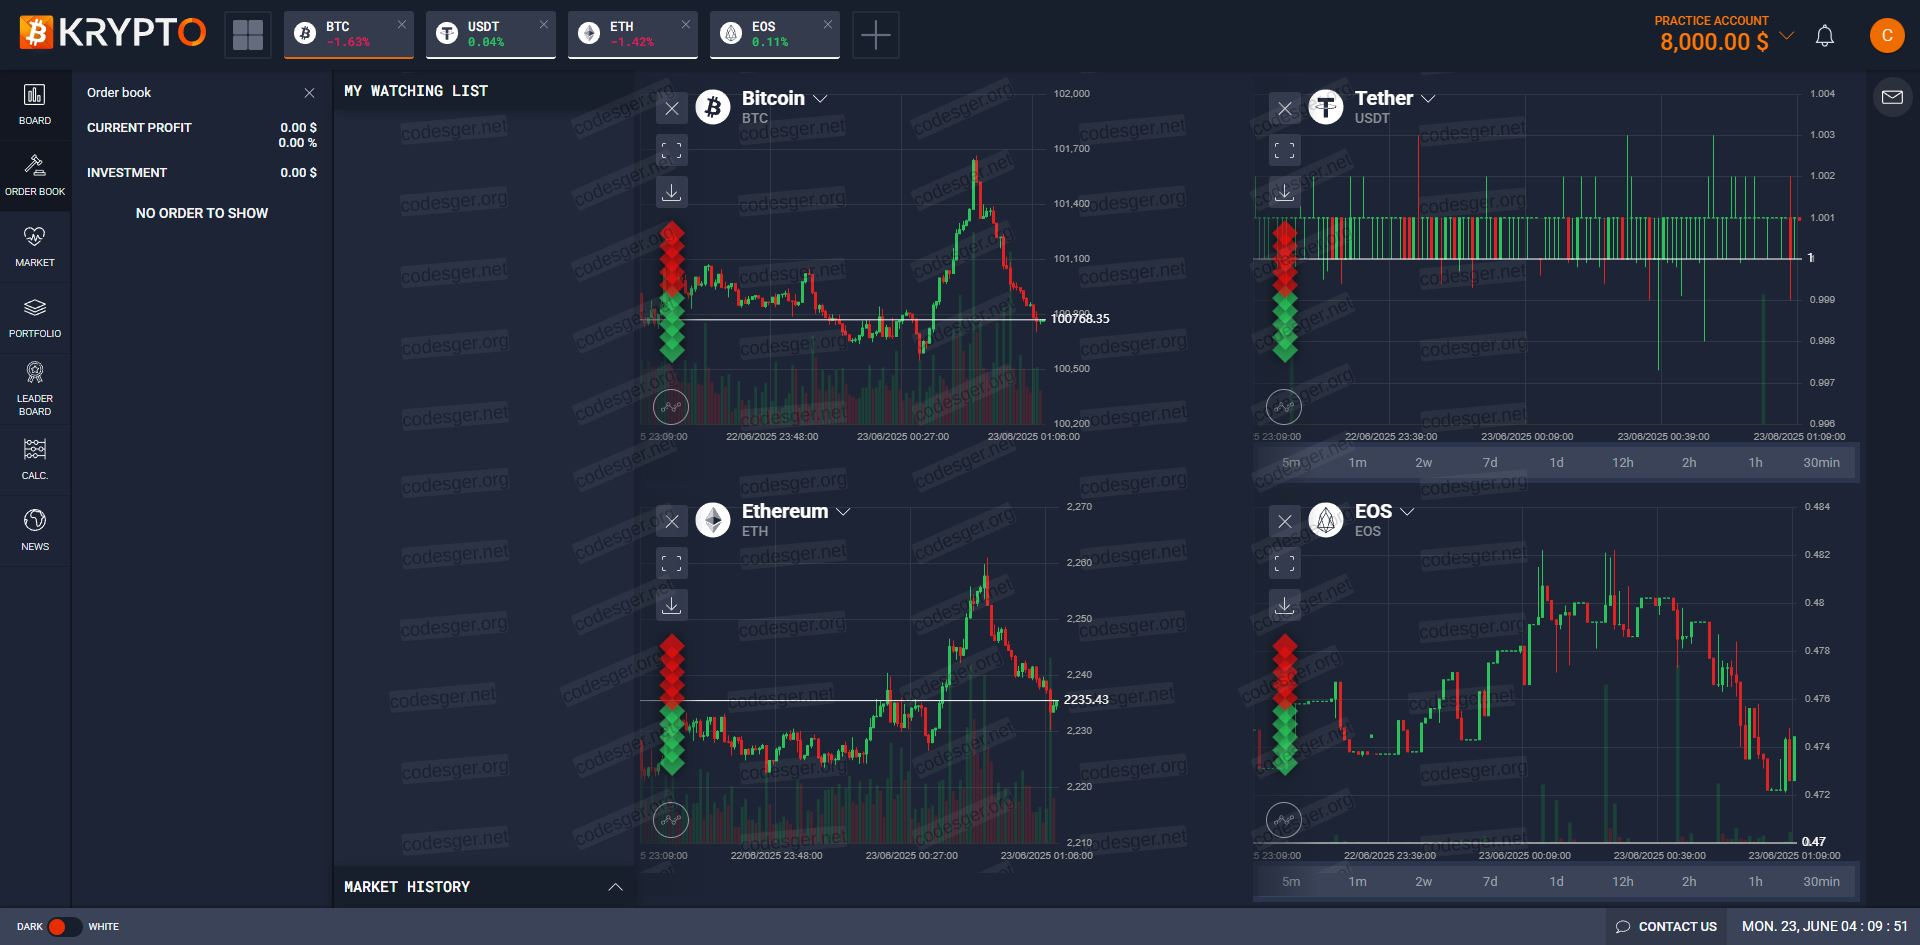Expand Ethereum chart to fullscreen

point(672,564)
